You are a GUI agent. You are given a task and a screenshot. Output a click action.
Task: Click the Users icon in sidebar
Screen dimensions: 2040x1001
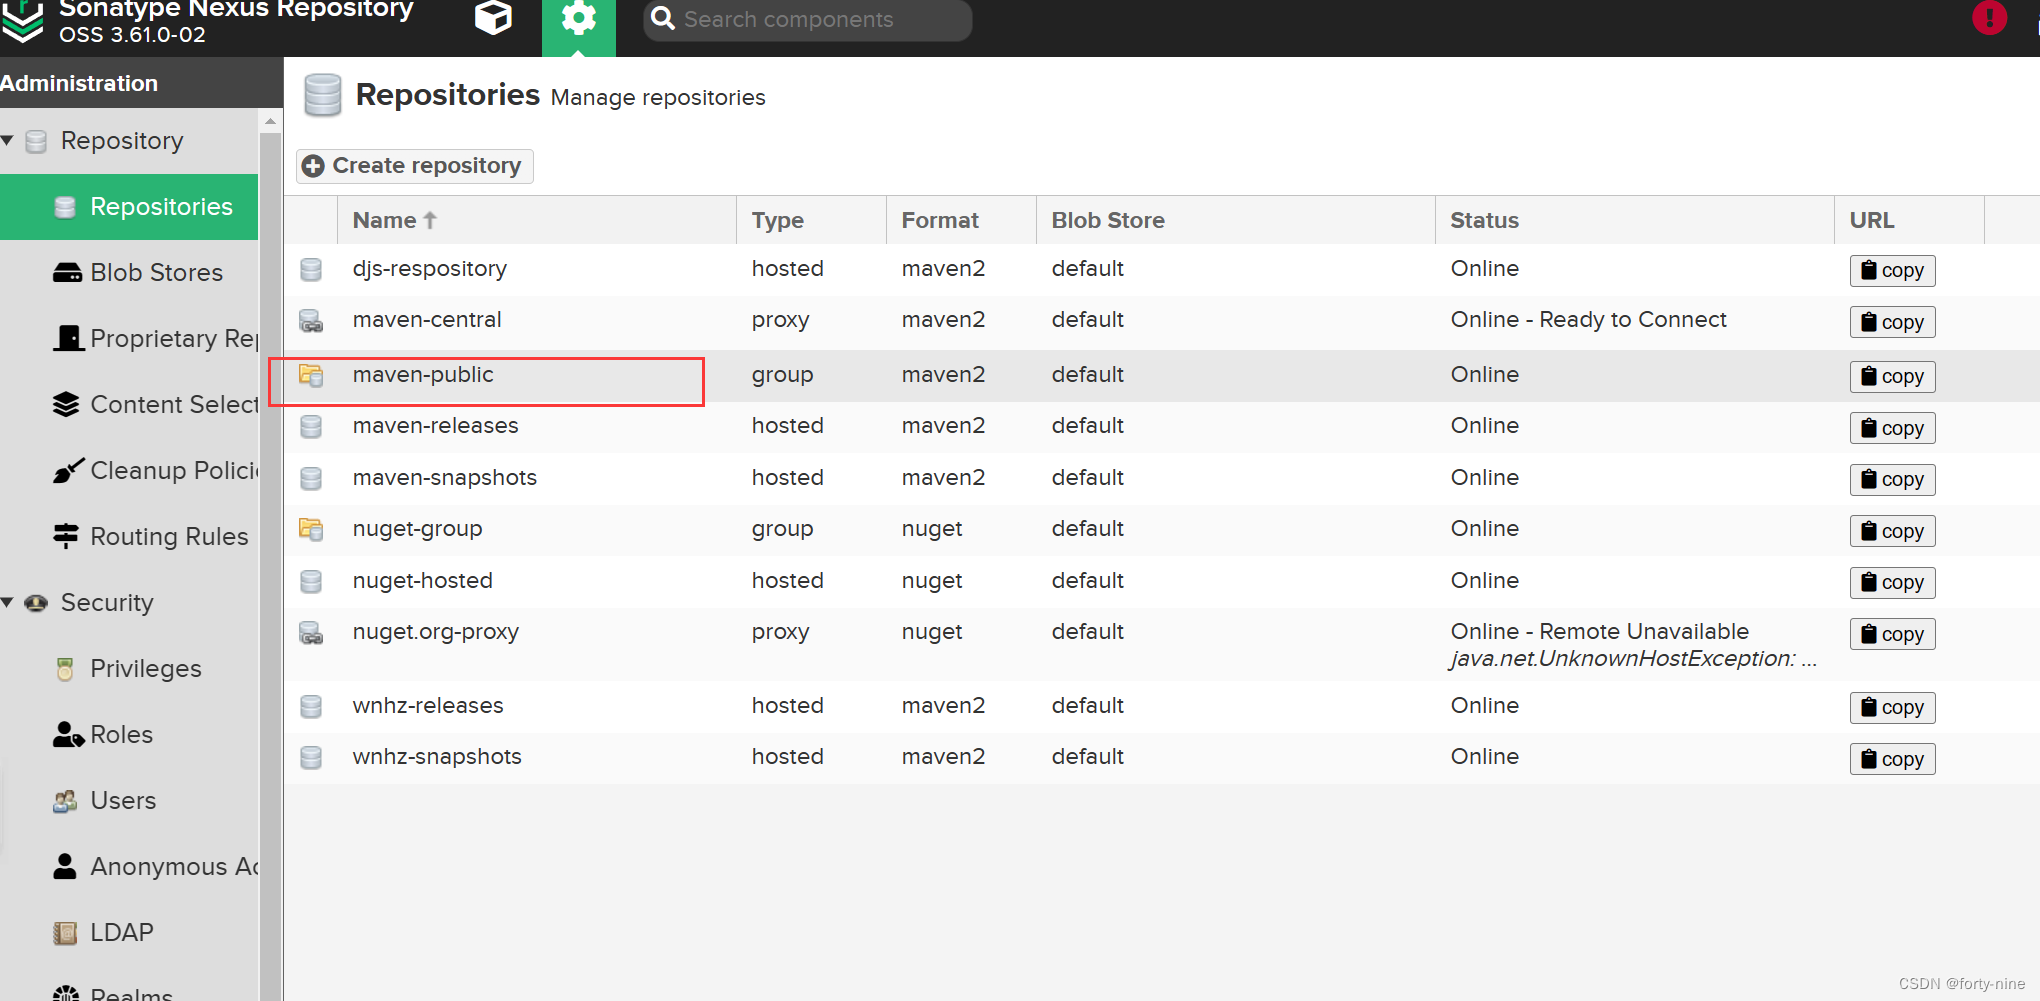coord(65,801)
